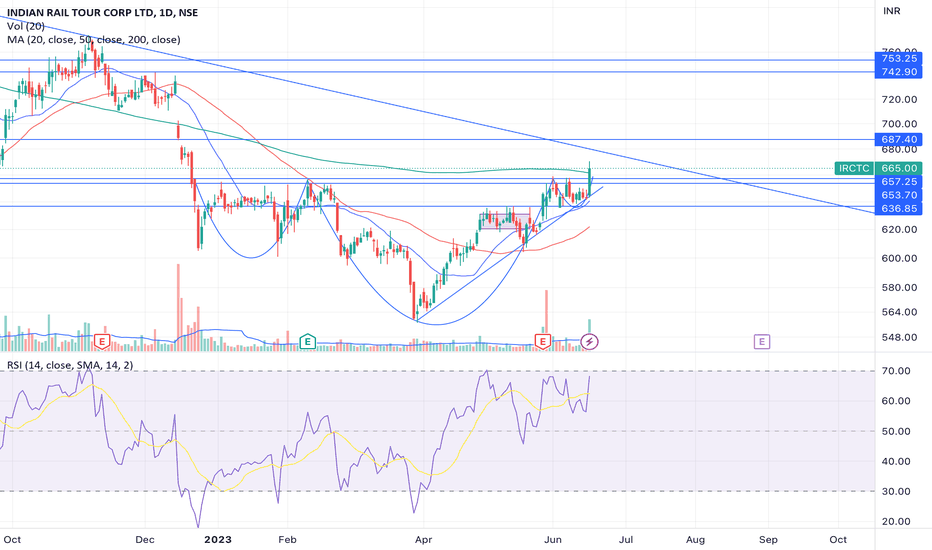Click the 600.00 price axis value

point(899,258)
